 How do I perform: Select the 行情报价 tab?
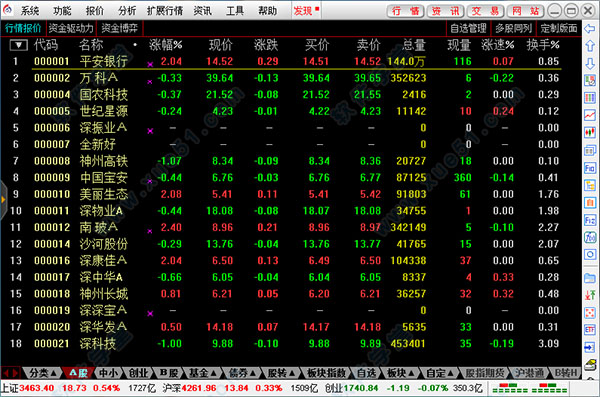[x=23, y=28]
